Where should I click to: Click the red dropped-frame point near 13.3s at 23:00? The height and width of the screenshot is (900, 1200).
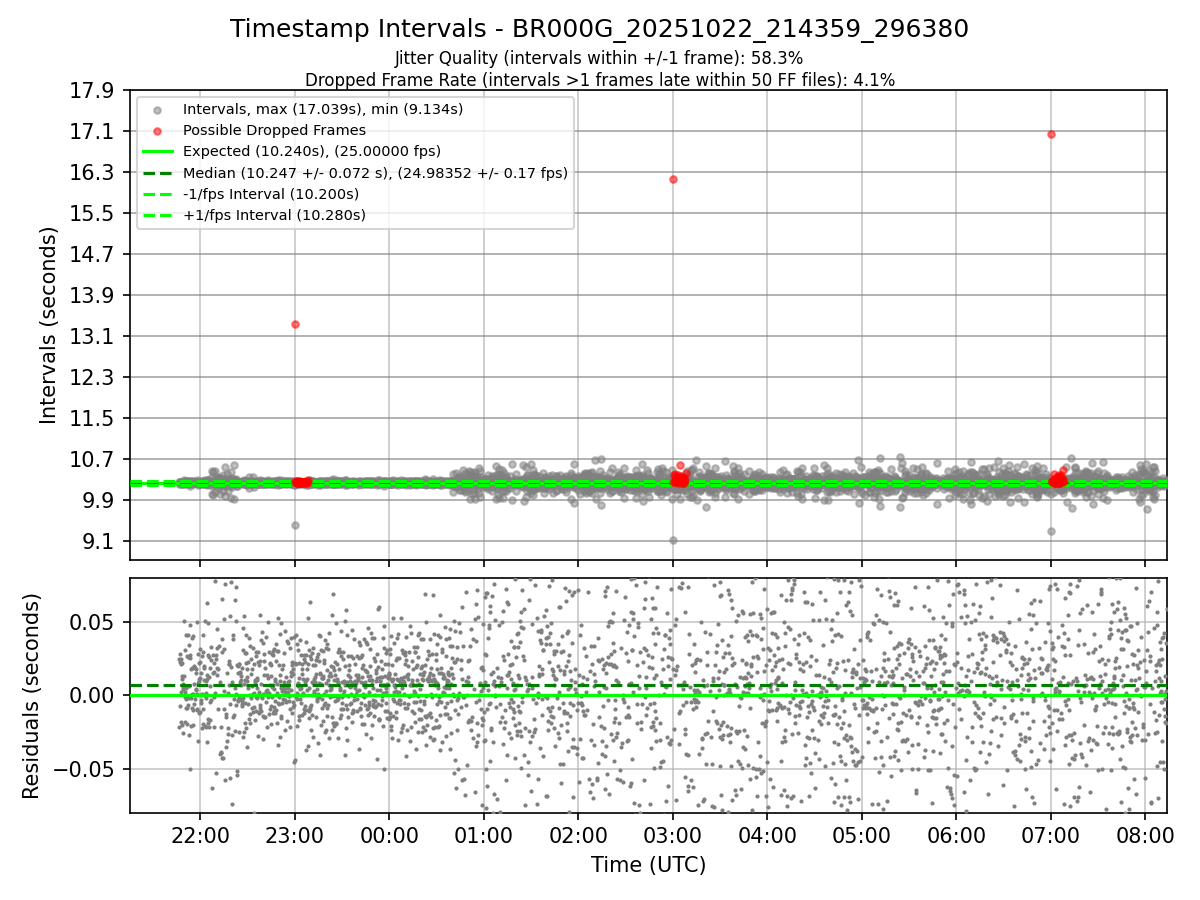[x=295, y=324]
